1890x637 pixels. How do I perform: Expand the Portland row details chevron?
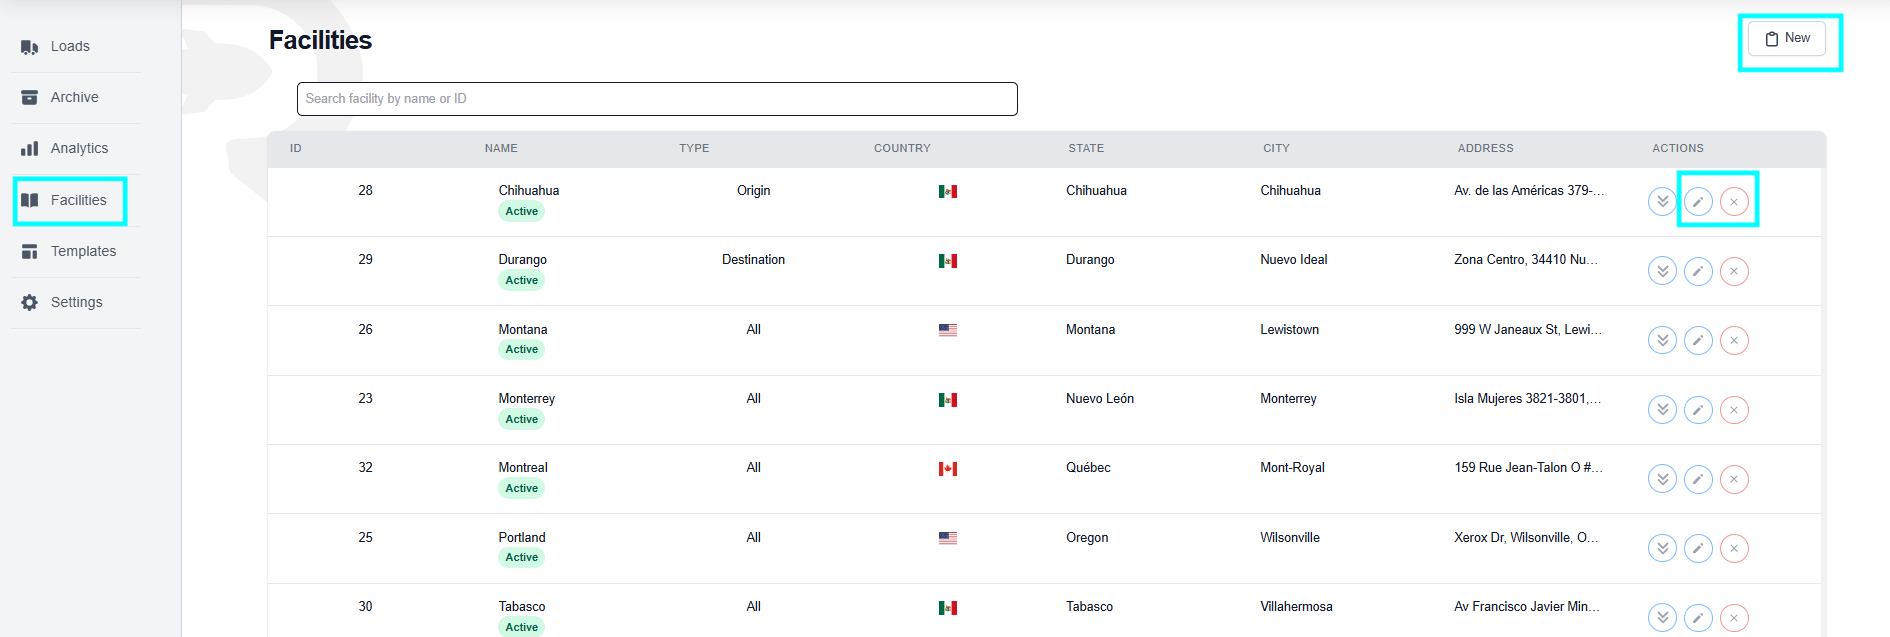tap(1662, 548)
